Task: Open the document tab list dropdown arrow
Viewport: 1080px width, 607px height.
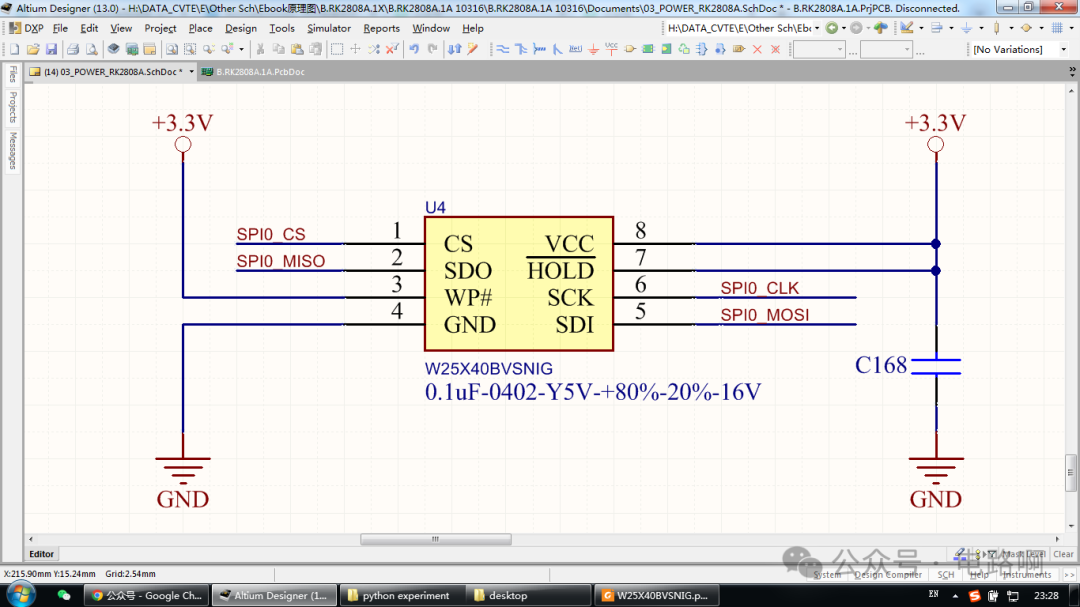Action: (x=1072, y=71)
